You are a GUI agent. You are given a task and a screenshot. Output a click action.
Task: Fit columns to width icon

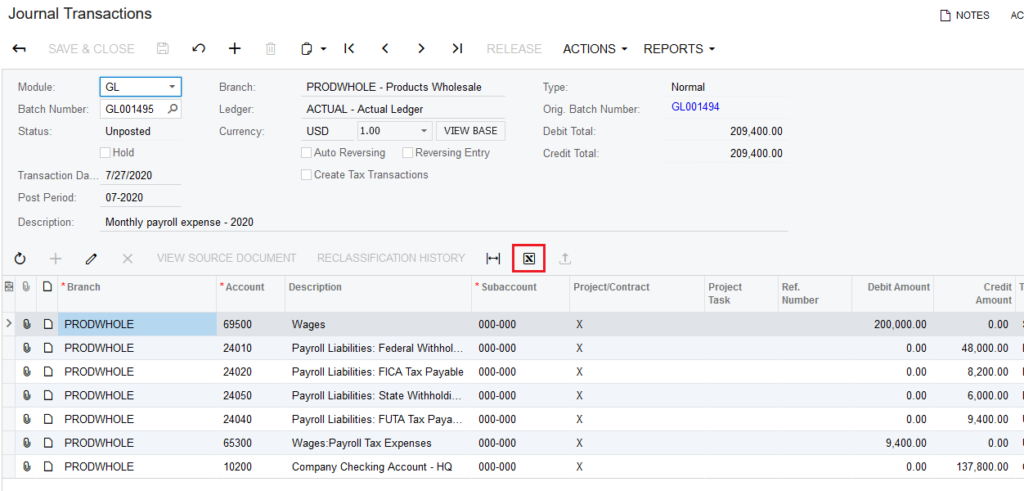coord(493,259)
